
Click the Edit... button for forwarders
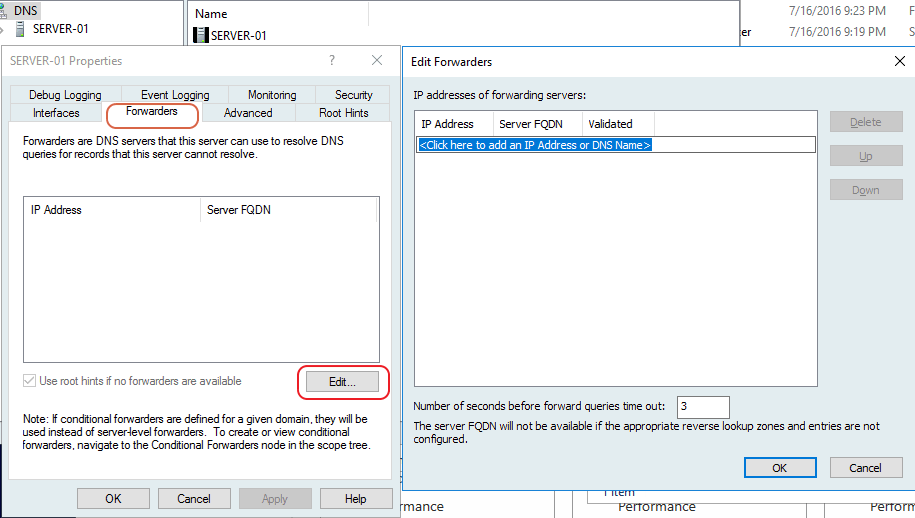pos(342,382)
